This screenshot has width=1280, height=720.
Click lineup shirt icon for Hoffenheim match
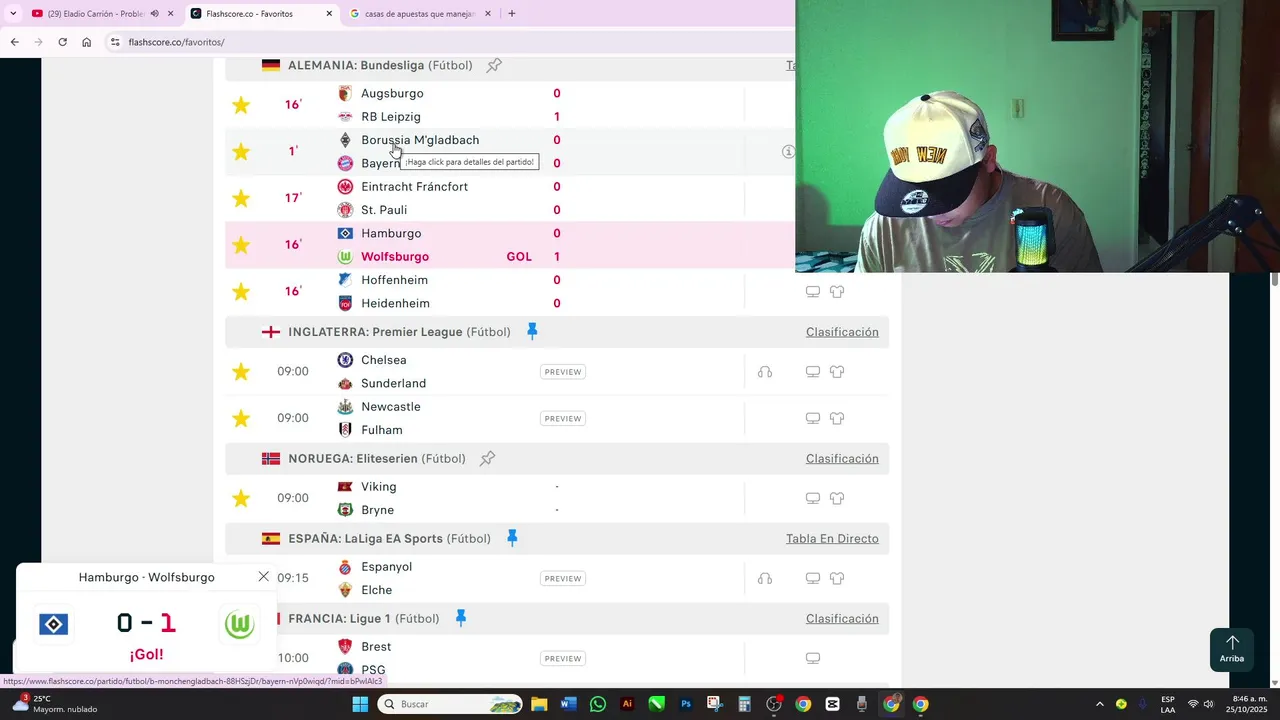point(837,292)
